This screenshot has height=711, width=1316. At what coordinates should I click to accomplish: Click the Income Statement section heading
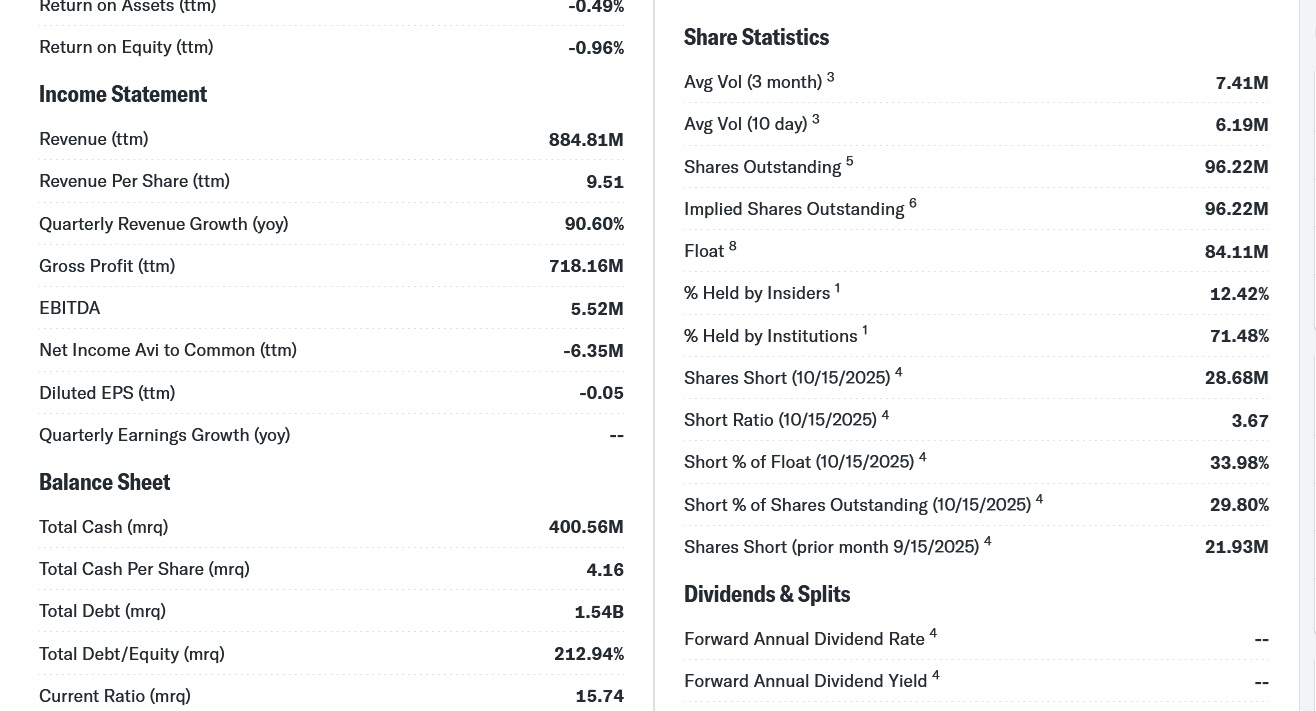pyautogui.click(x=123, y=94)
